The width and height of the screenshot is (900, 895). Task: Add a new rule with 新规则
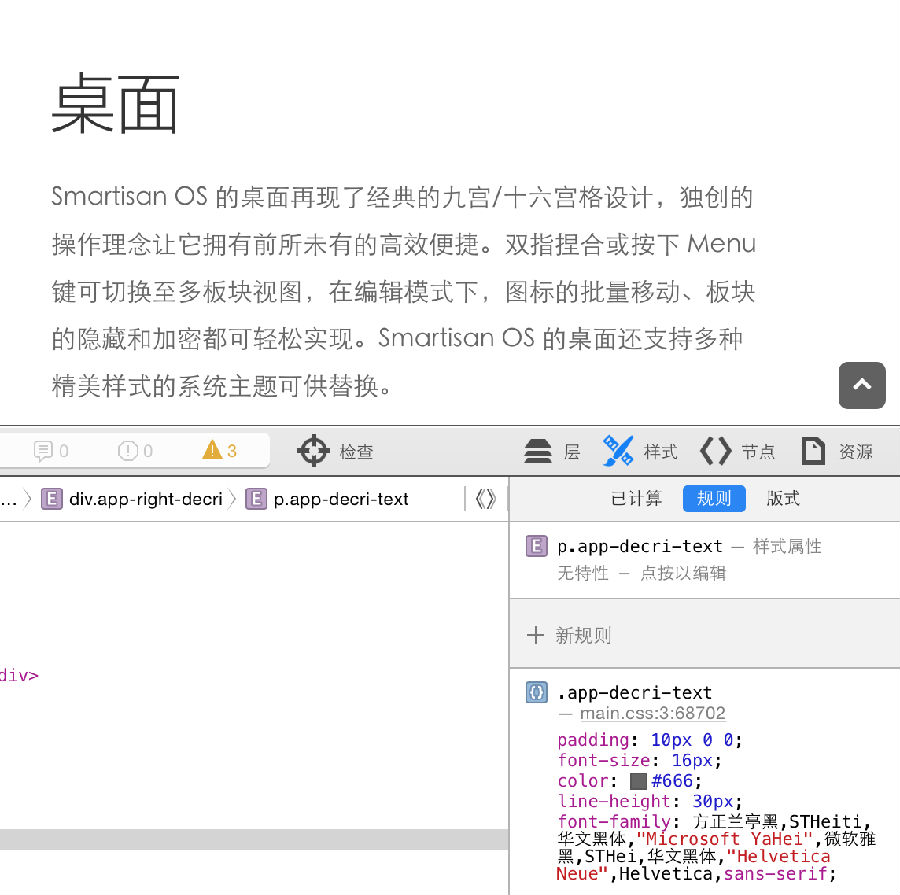569,635
